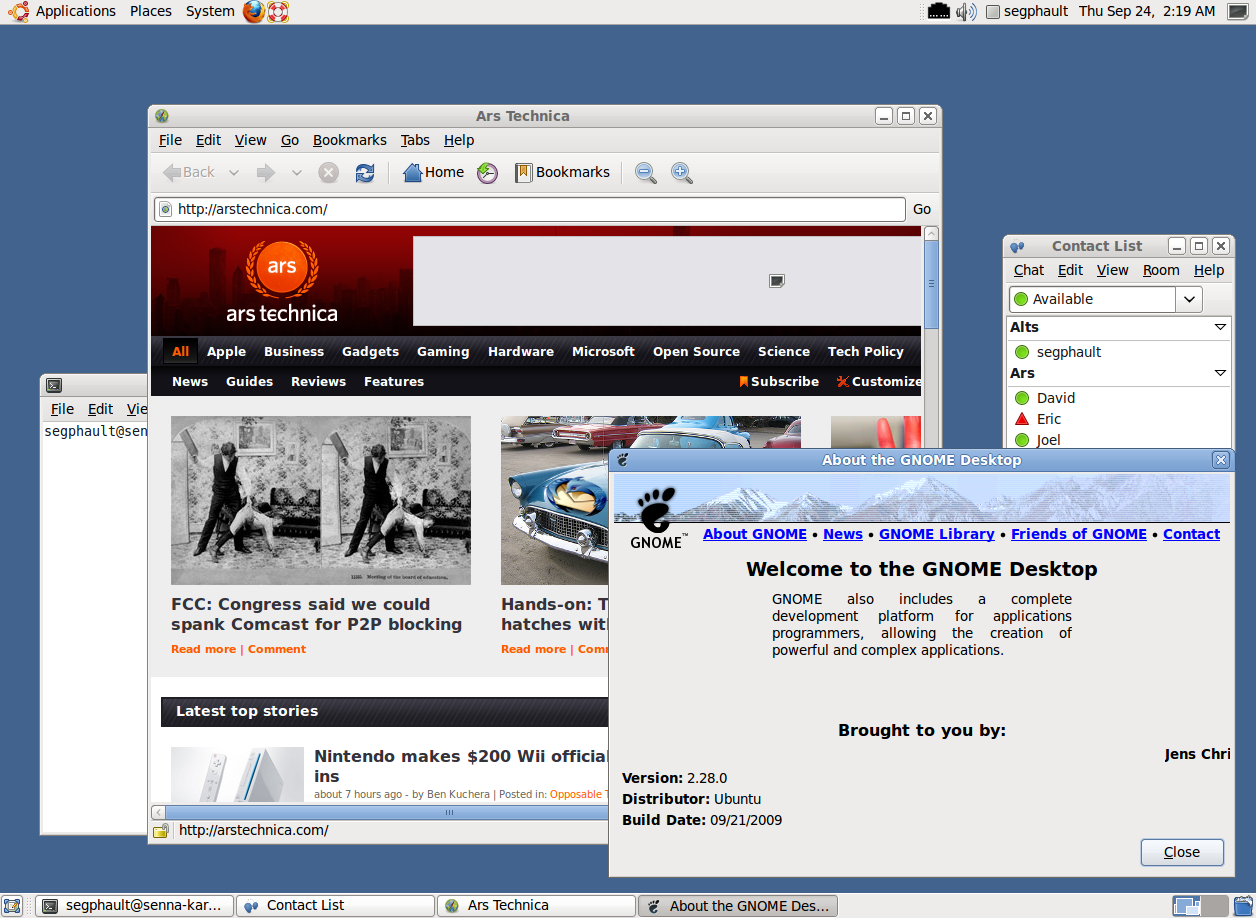The height and width of the screenshot is (918, 1256).
Task: Select the All category tab
Action: tap(180, 352)
